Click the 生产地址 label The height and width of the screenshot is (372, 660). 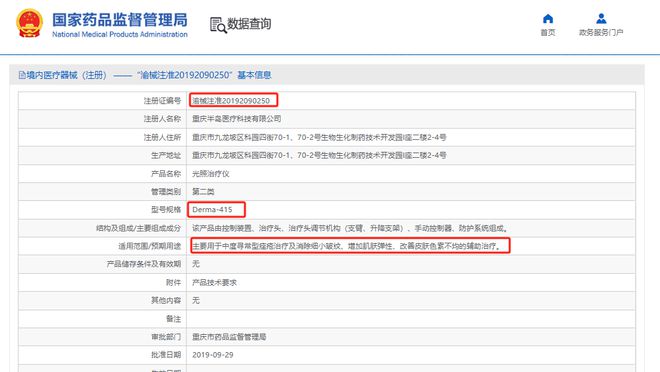pyautogui.click(x=166, y=155)
